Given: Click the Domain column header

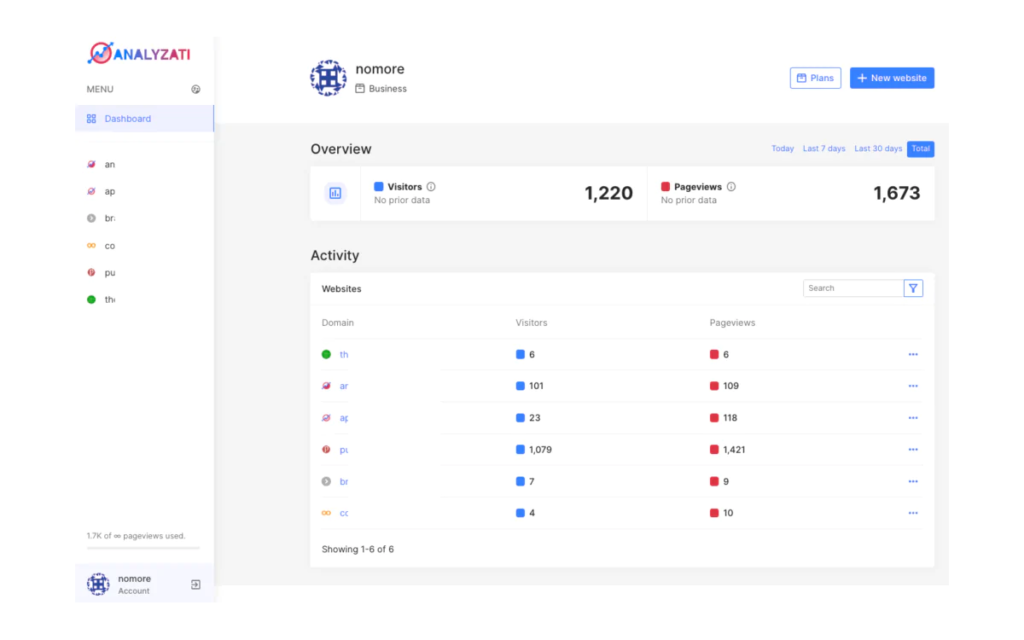Looking at the screenshot, I should (x=338, y=323).
